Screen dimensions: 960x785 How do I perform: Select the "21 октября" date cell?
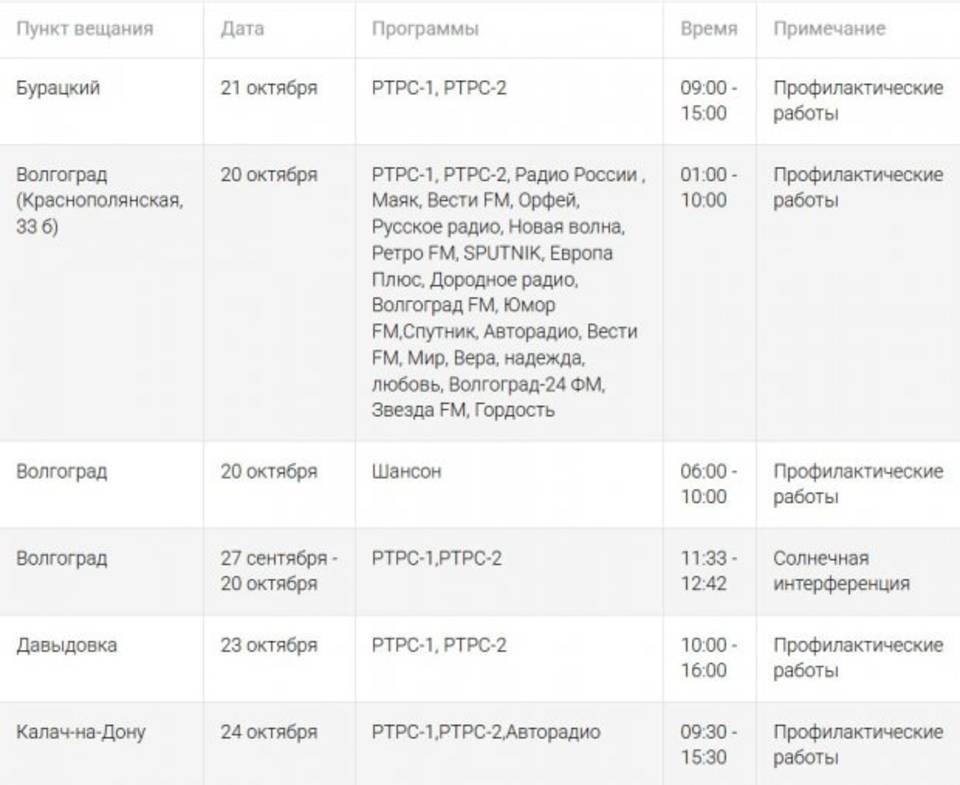[269, 88]
